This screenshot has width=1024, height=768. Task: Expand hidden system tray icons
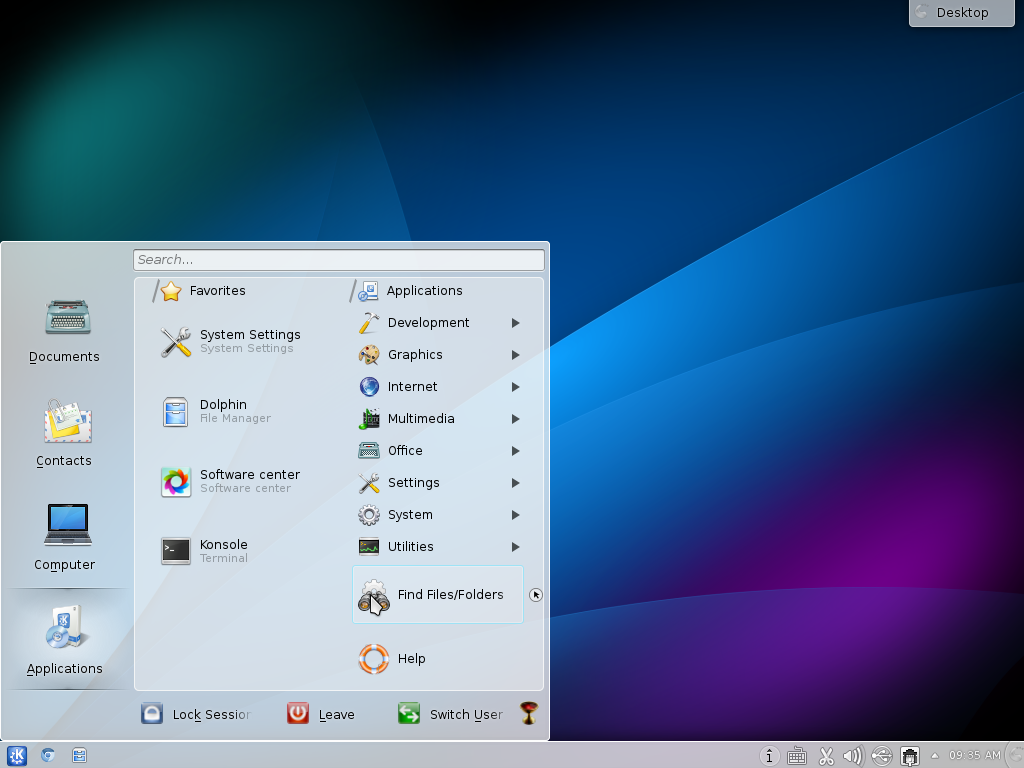tap(932, 756)
